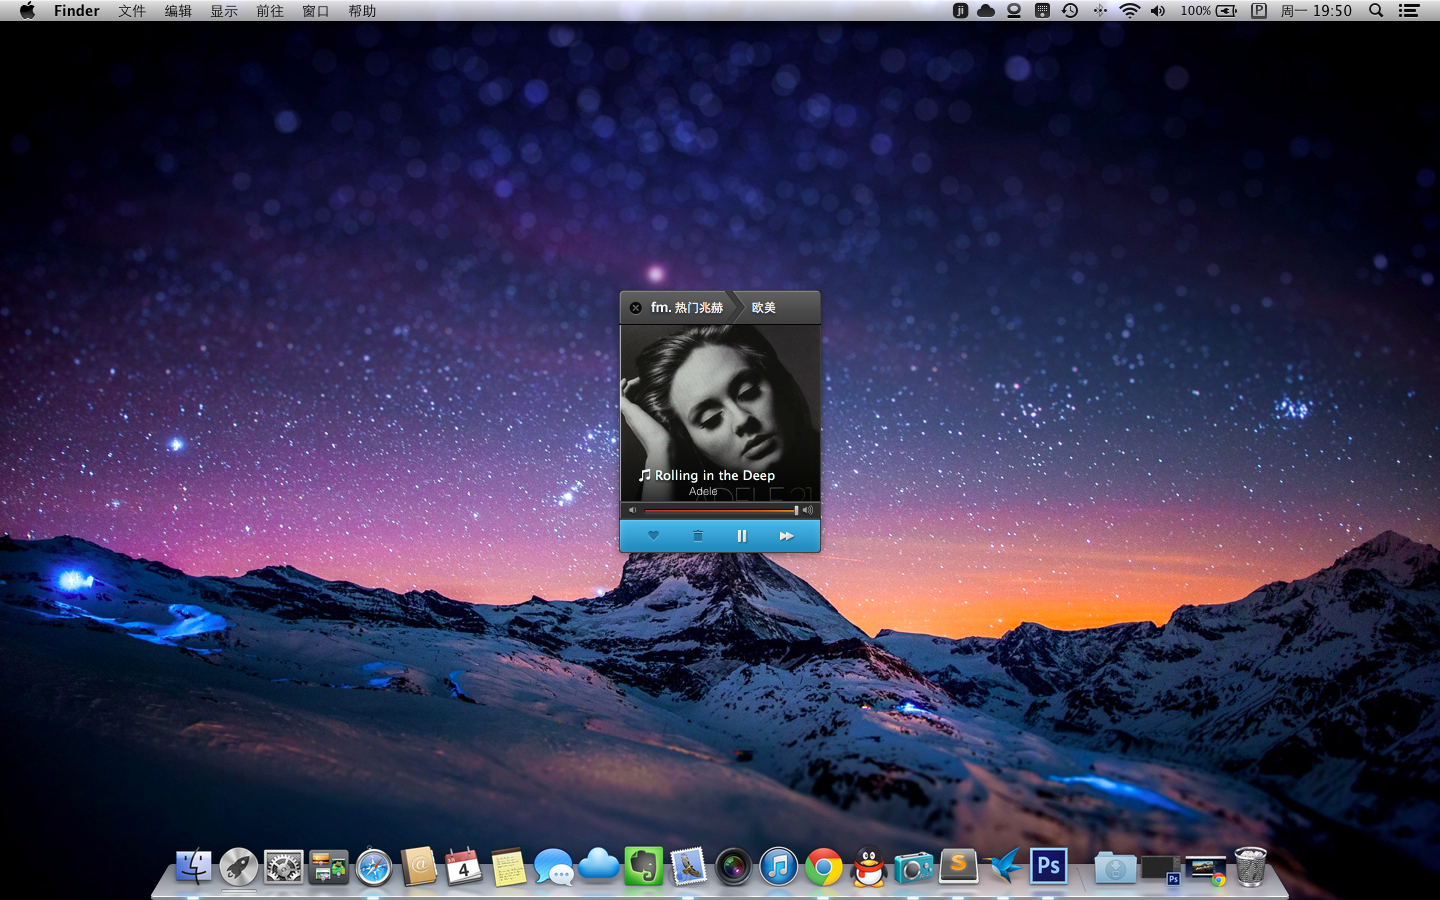Open Mail stamp icon in the Dock

click(x=689, y=867)
